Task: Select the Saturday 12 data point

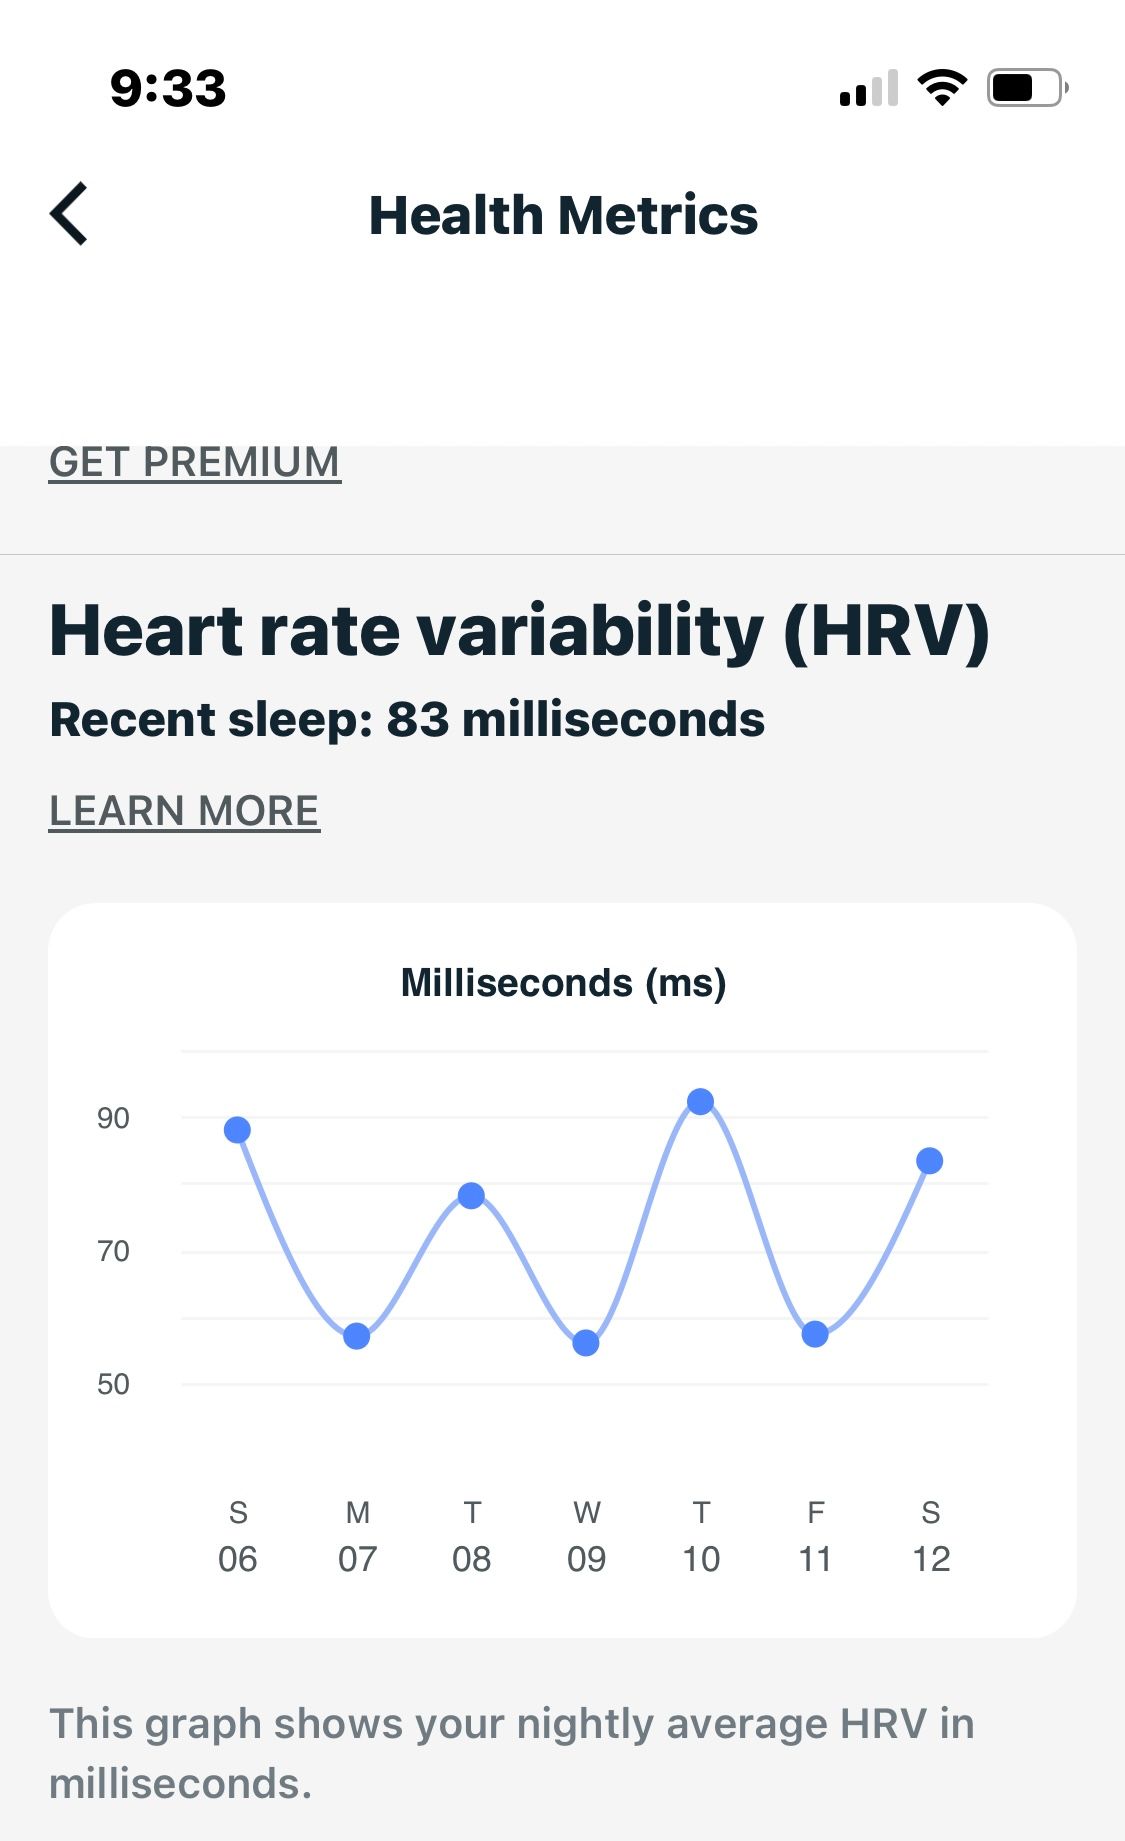Action: click(930, 1161)
